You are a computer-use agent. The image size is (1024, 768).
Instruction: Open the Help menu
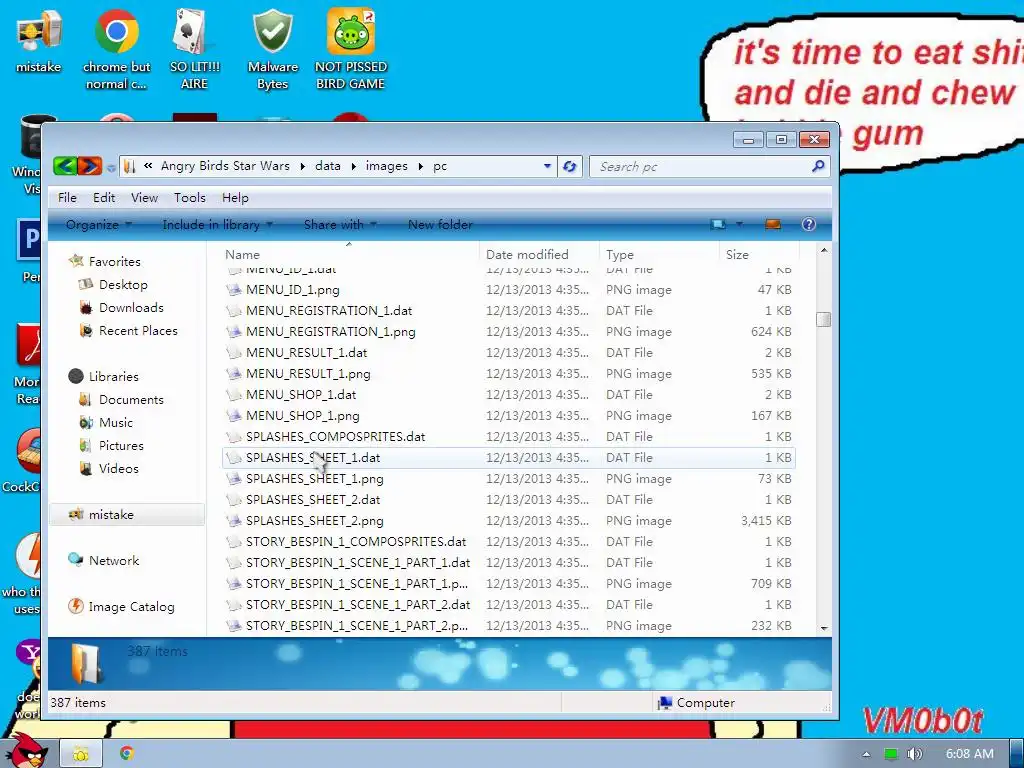pos(235,197)
